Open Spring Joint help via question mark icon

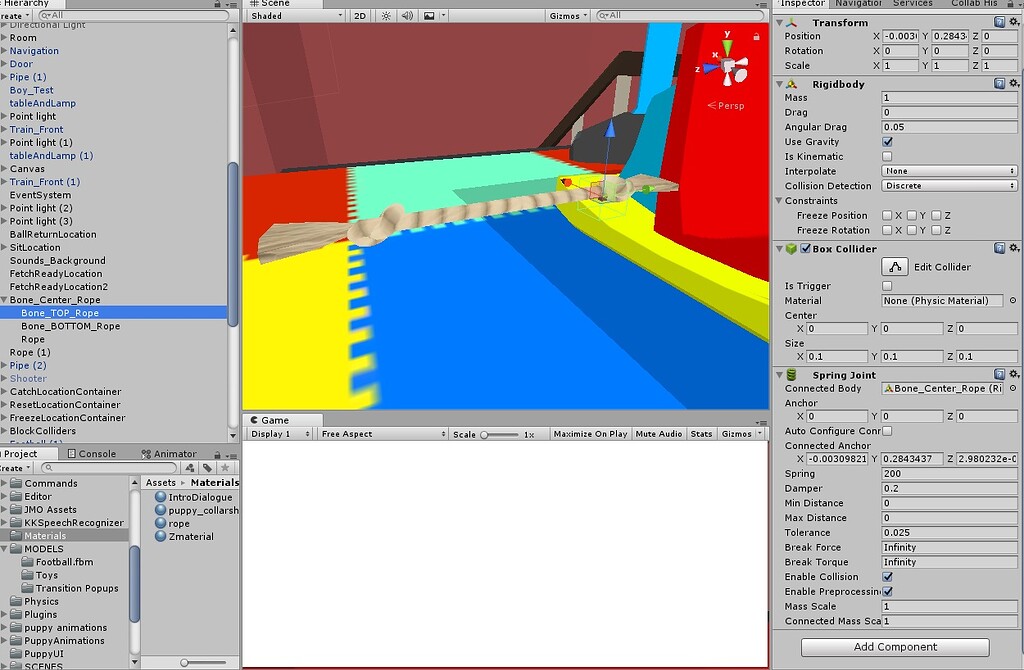pyautogui.click(x=1000, y=374)
